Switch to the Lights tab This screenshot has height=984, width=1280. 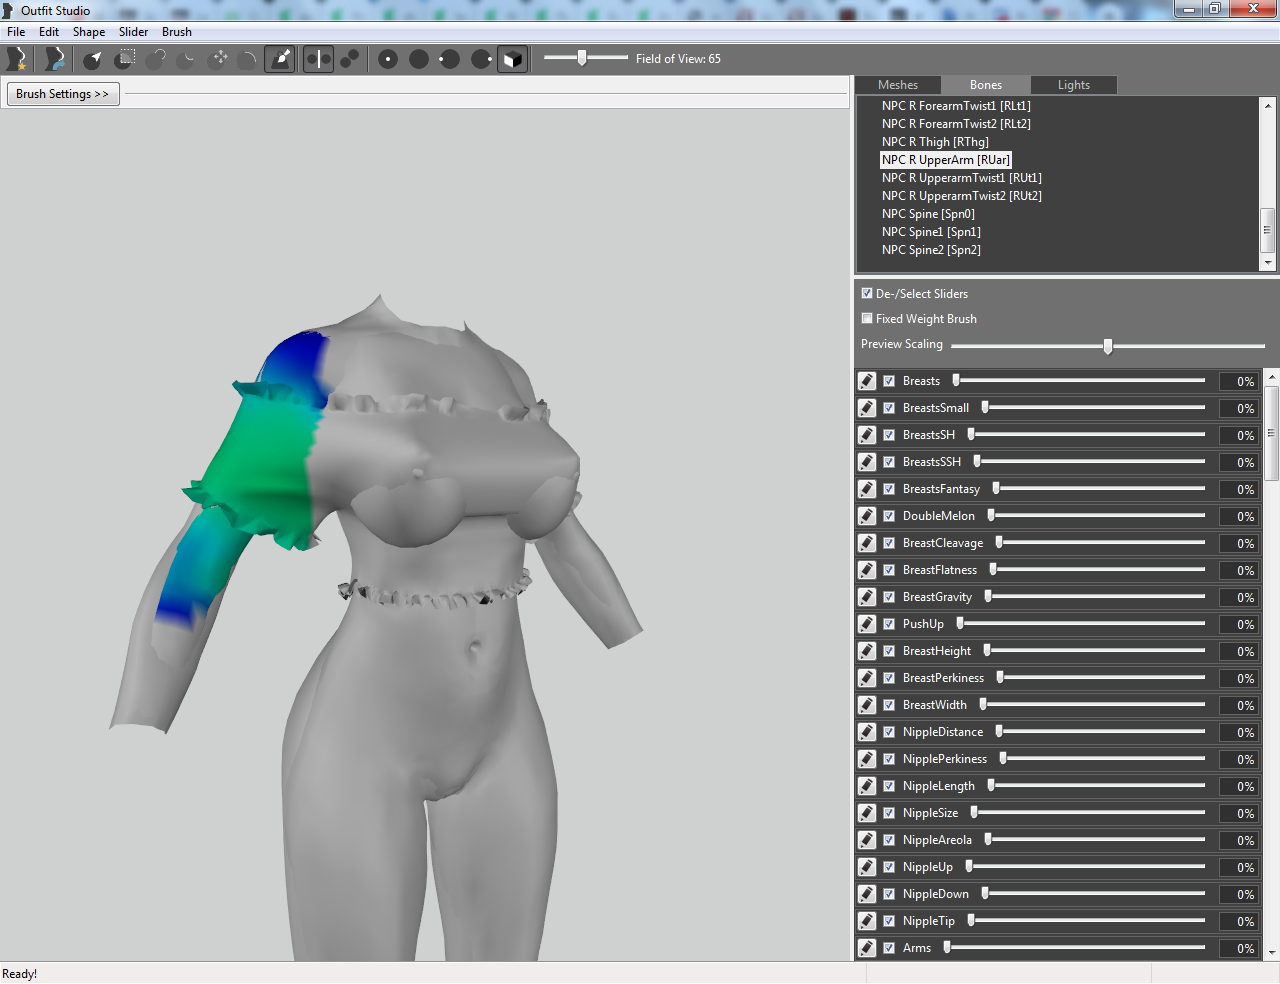click(x=1074, y=85)
